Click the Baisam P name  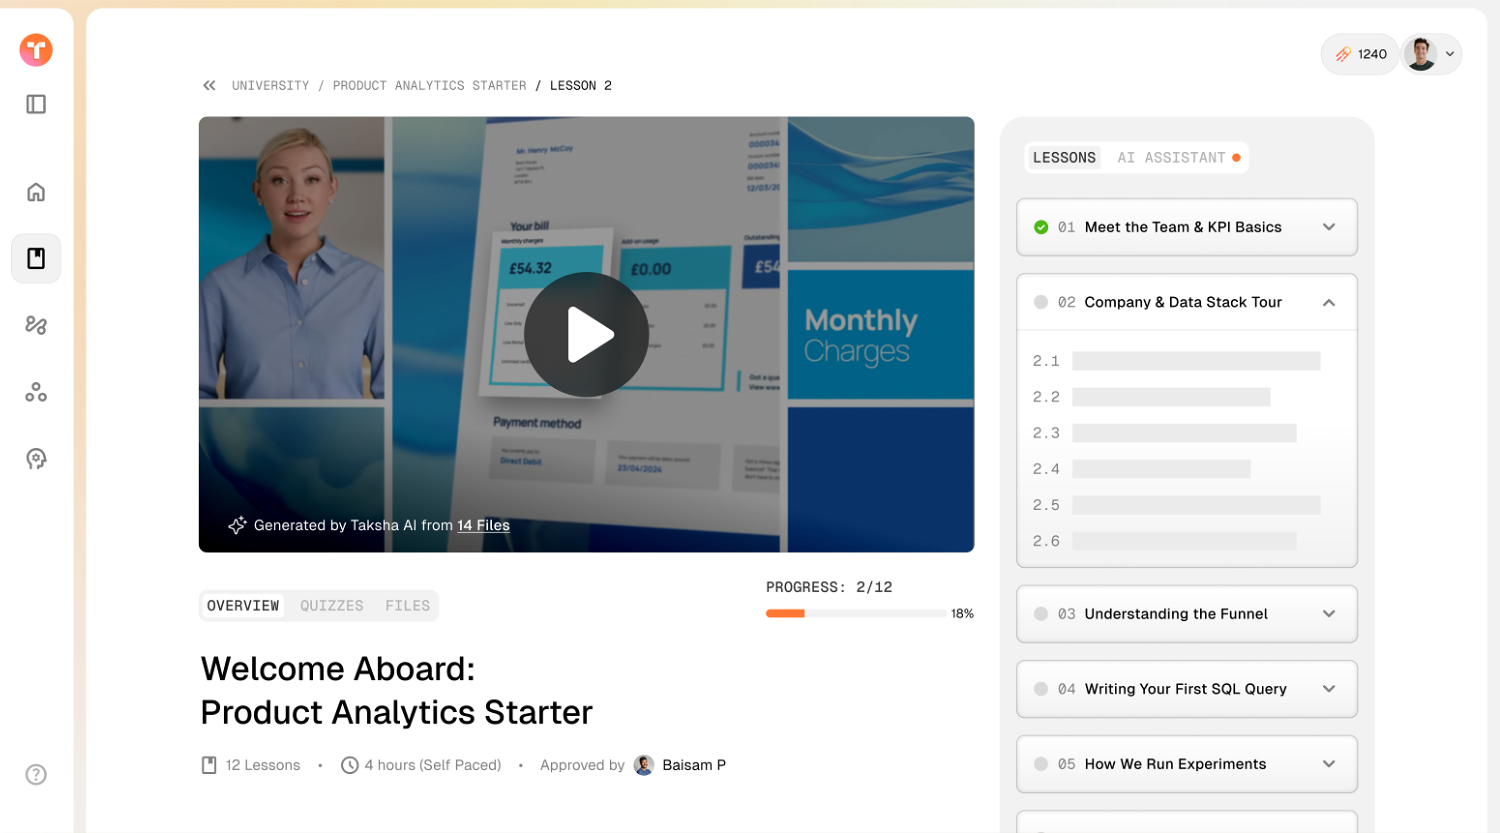pos(694,765)
